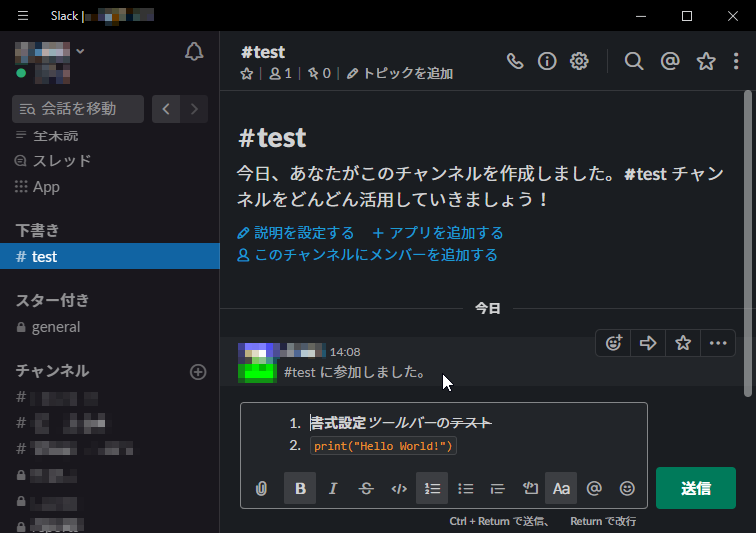
Task: Open notification bell settings
Action: 194,52
